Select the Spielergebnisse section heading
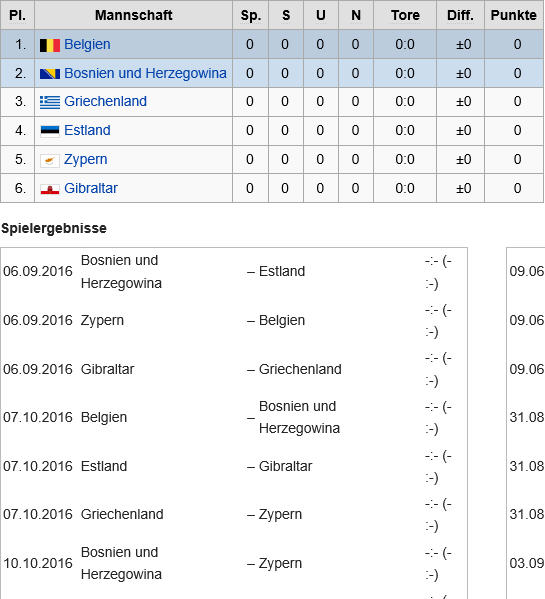Image resolution: width=545 pixels, height=599 pixels. click(x=54, y=228)
